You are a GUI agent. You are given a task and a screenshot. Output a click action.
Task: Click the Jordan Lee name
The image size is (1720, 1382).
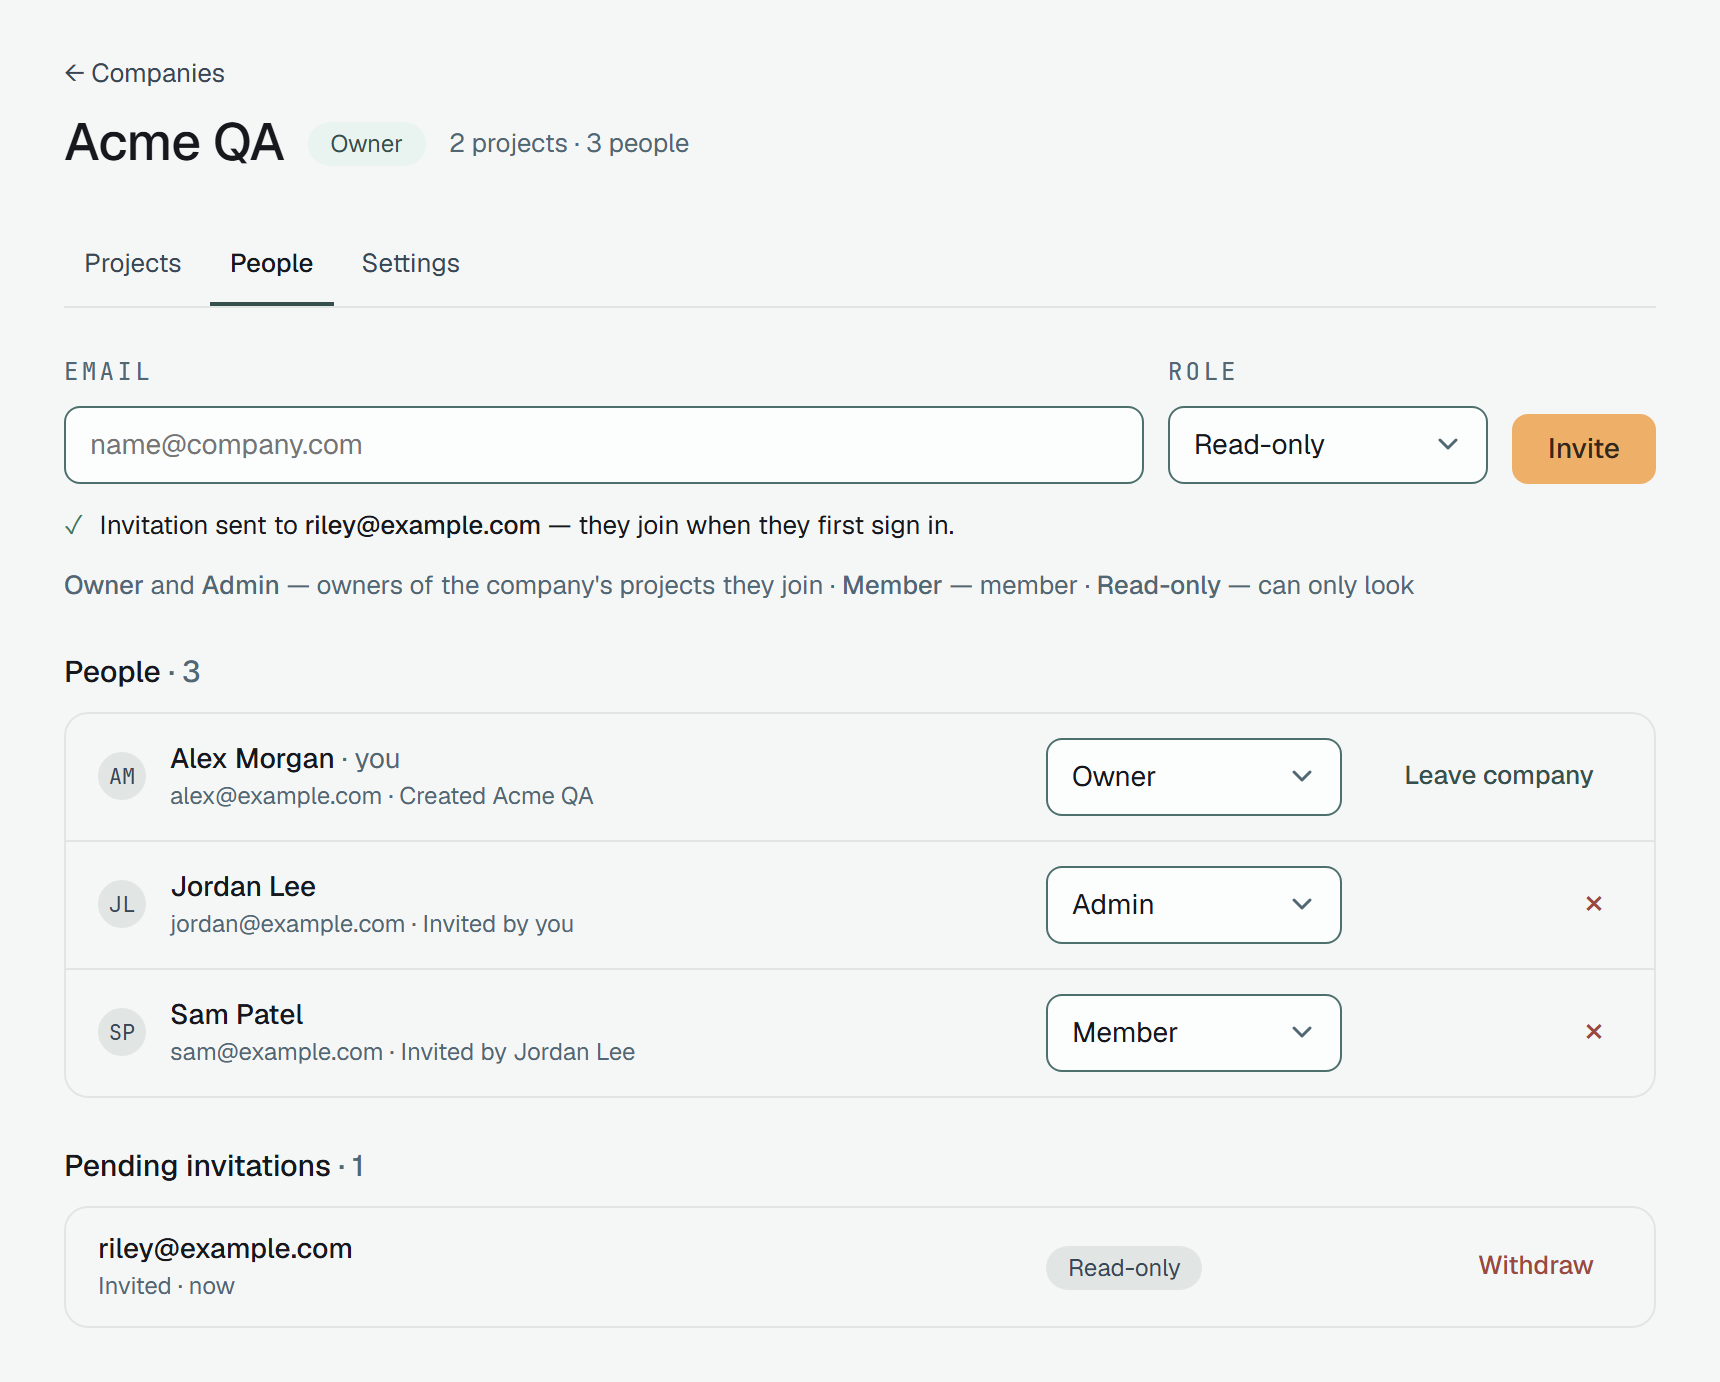(243, 886)
